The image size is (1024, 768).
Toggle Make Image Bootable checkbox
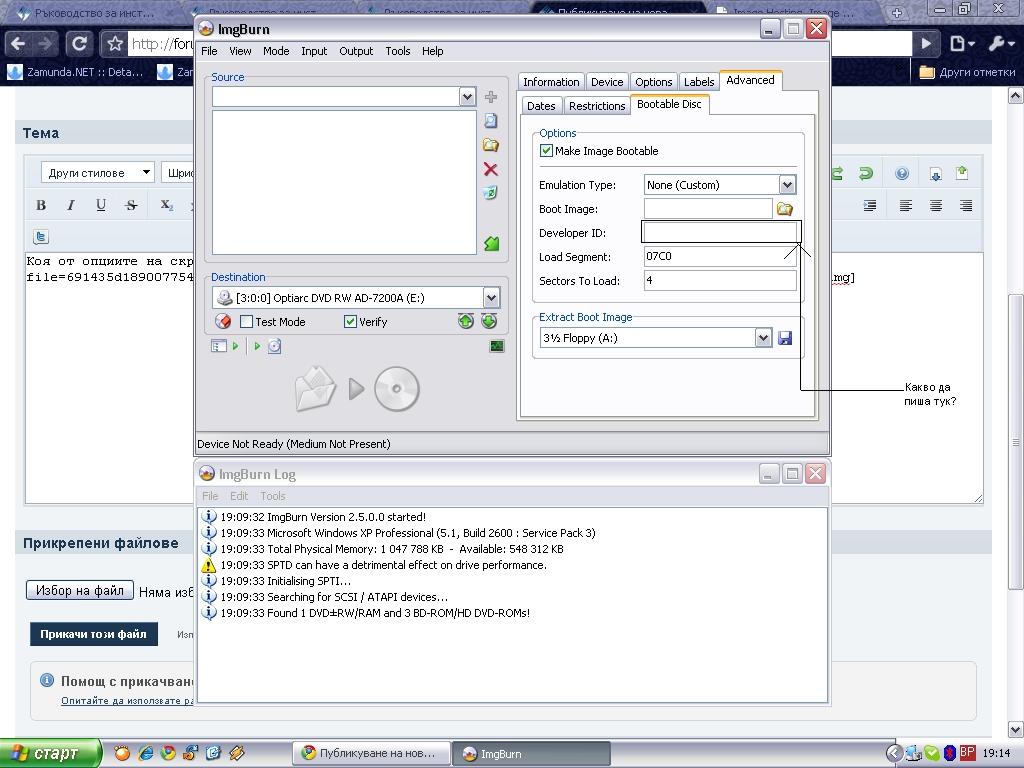(x=547, y=151)
